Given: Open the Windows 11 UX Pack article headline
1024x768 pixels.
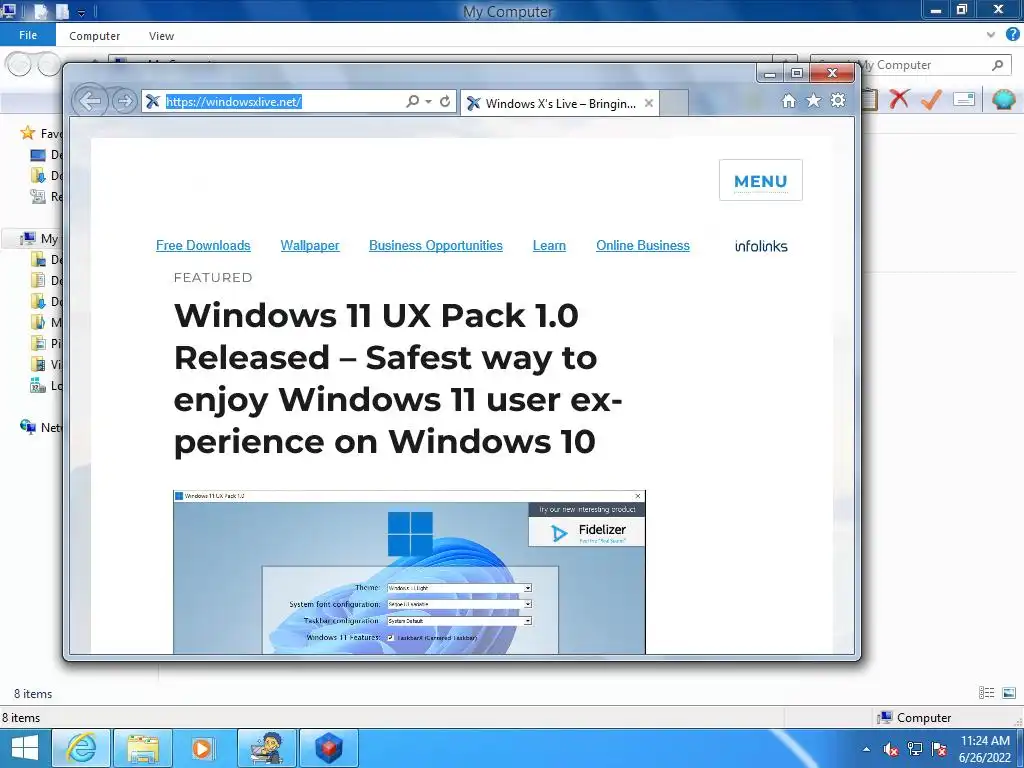Looking at the screenshot, I should point(398,378).
